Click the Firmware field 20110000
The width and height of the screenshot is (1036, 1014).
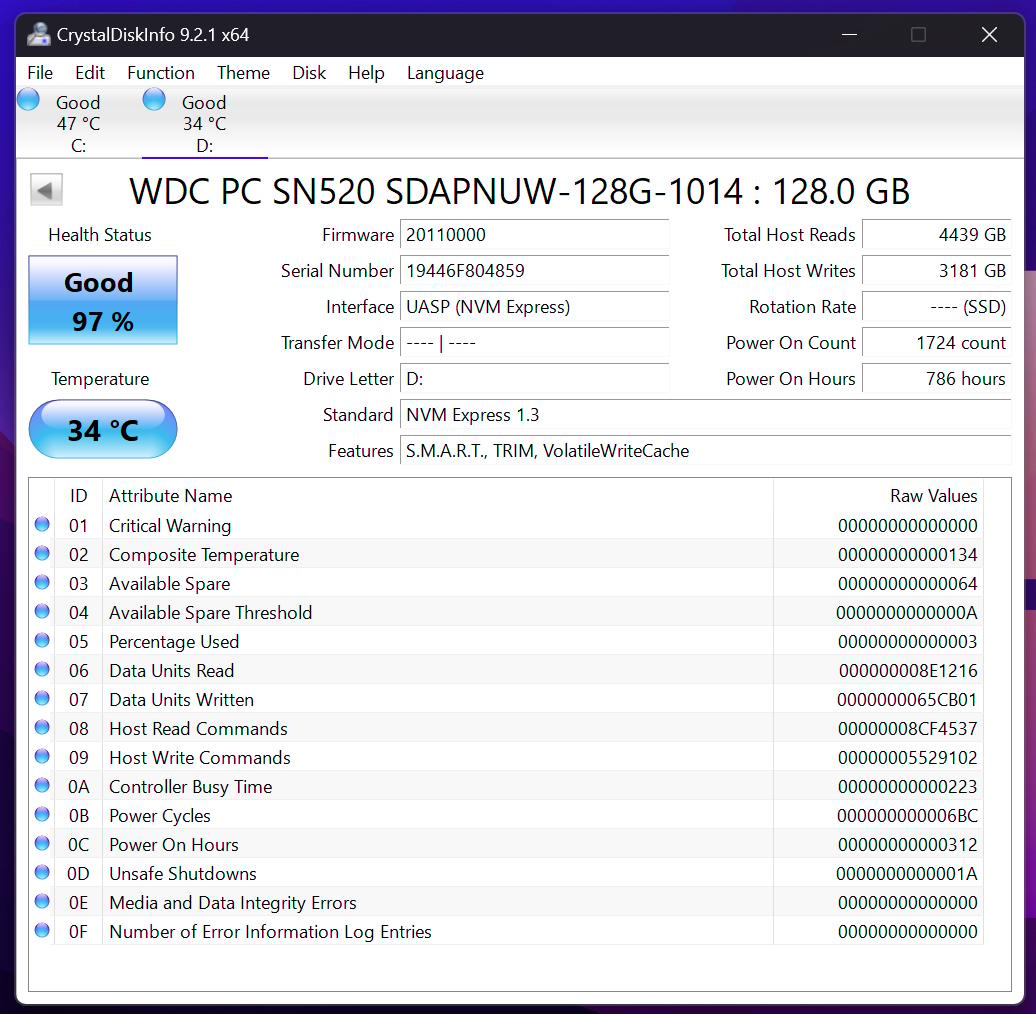[x=534, y=235]
